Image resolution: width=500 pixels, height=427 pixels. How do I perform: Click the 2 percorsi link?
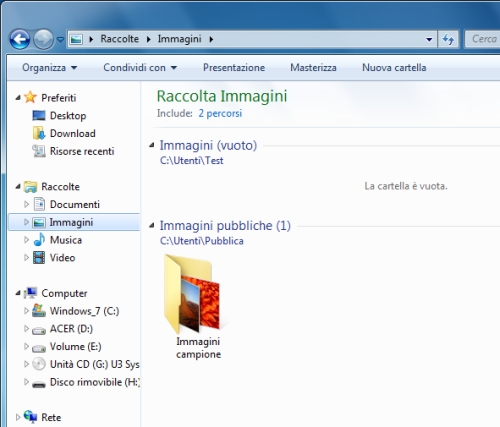click(x=220, y=113)
